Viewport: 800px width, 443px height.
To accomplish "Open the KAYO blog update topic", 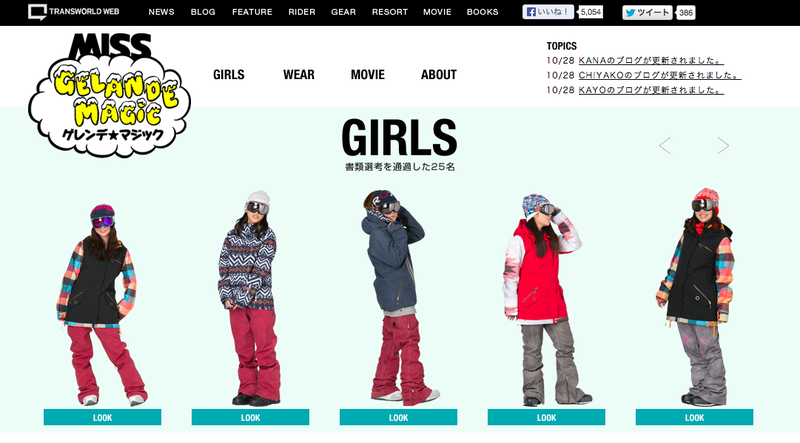I will (x=651, y=90).
